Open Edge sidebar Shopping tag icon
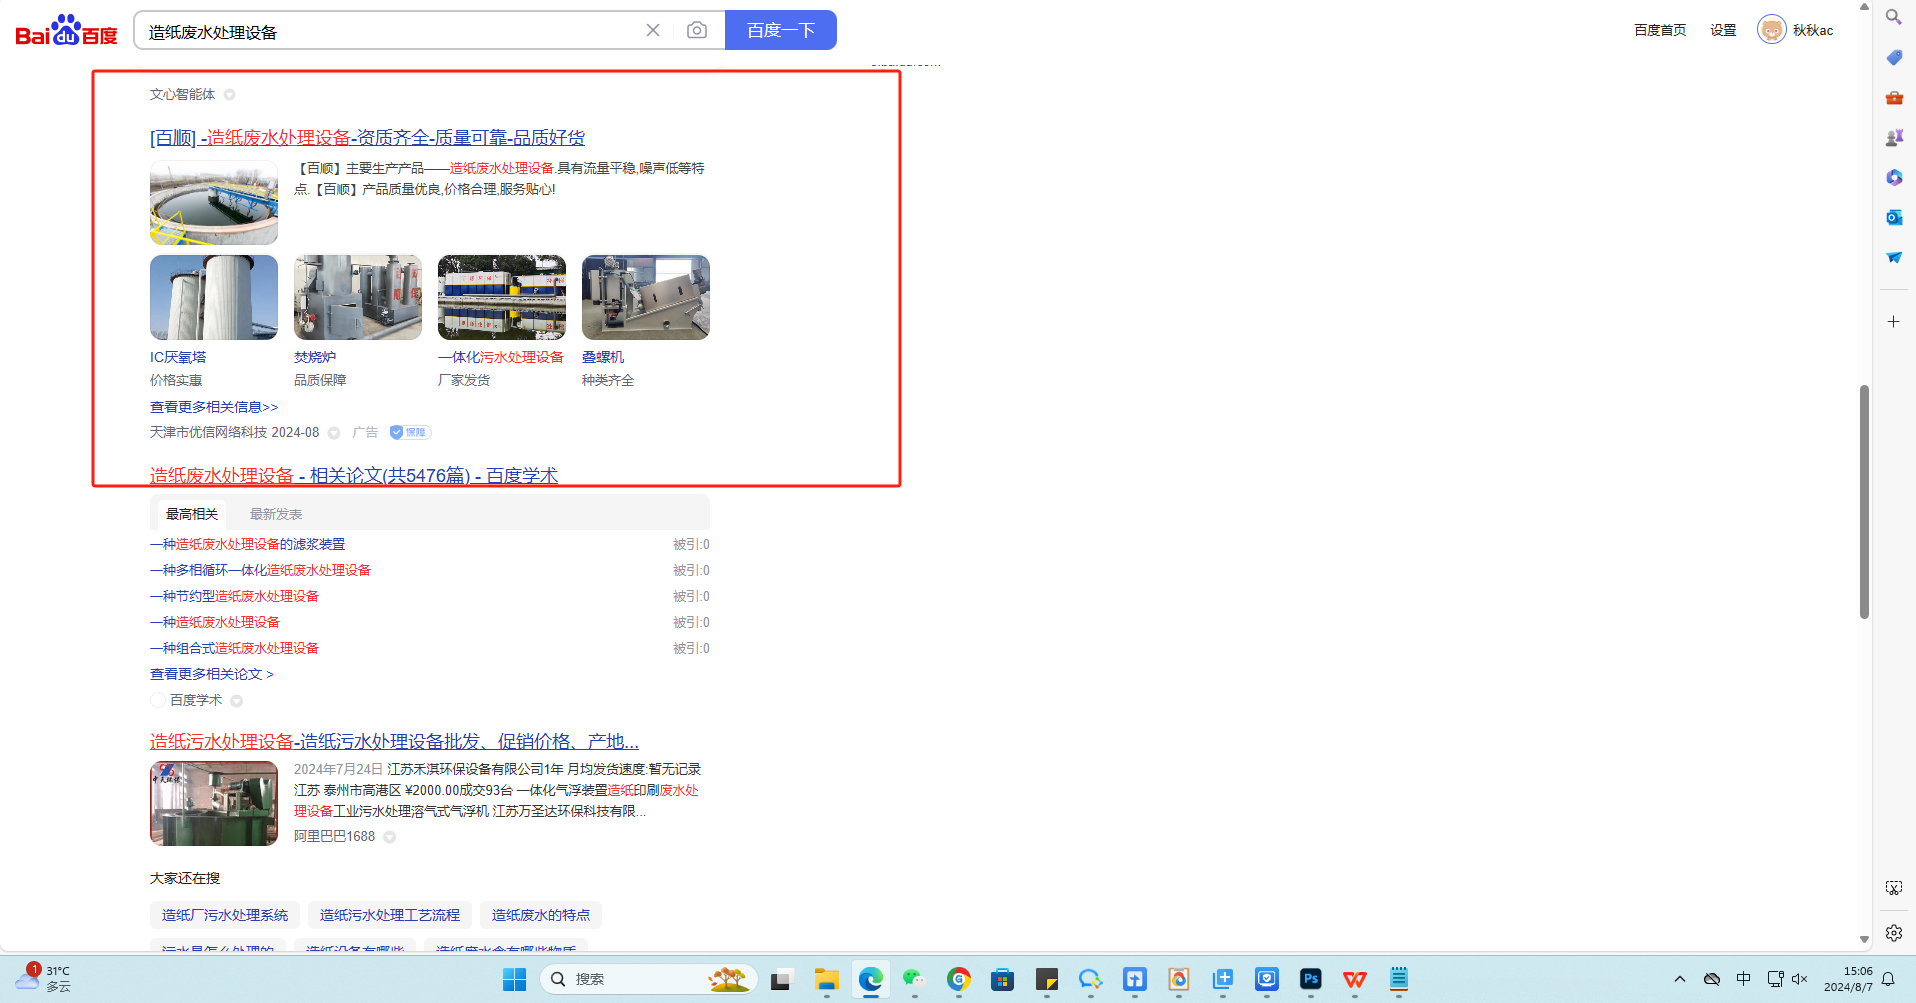 pyautogui.click(x=1894, y=58)
